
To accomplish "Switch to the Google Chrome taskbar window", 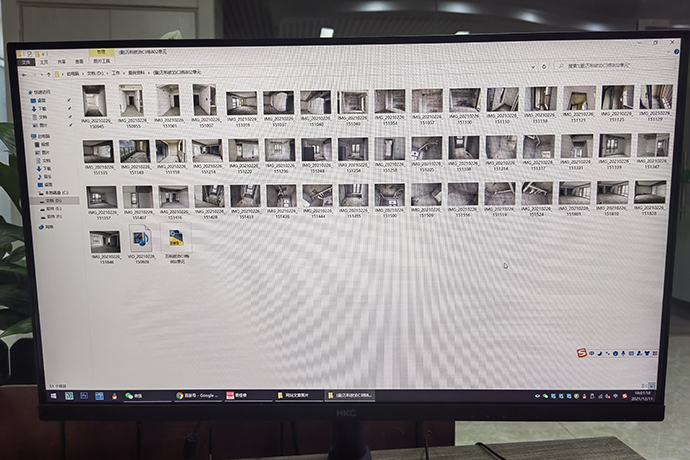I will point(197,395).
